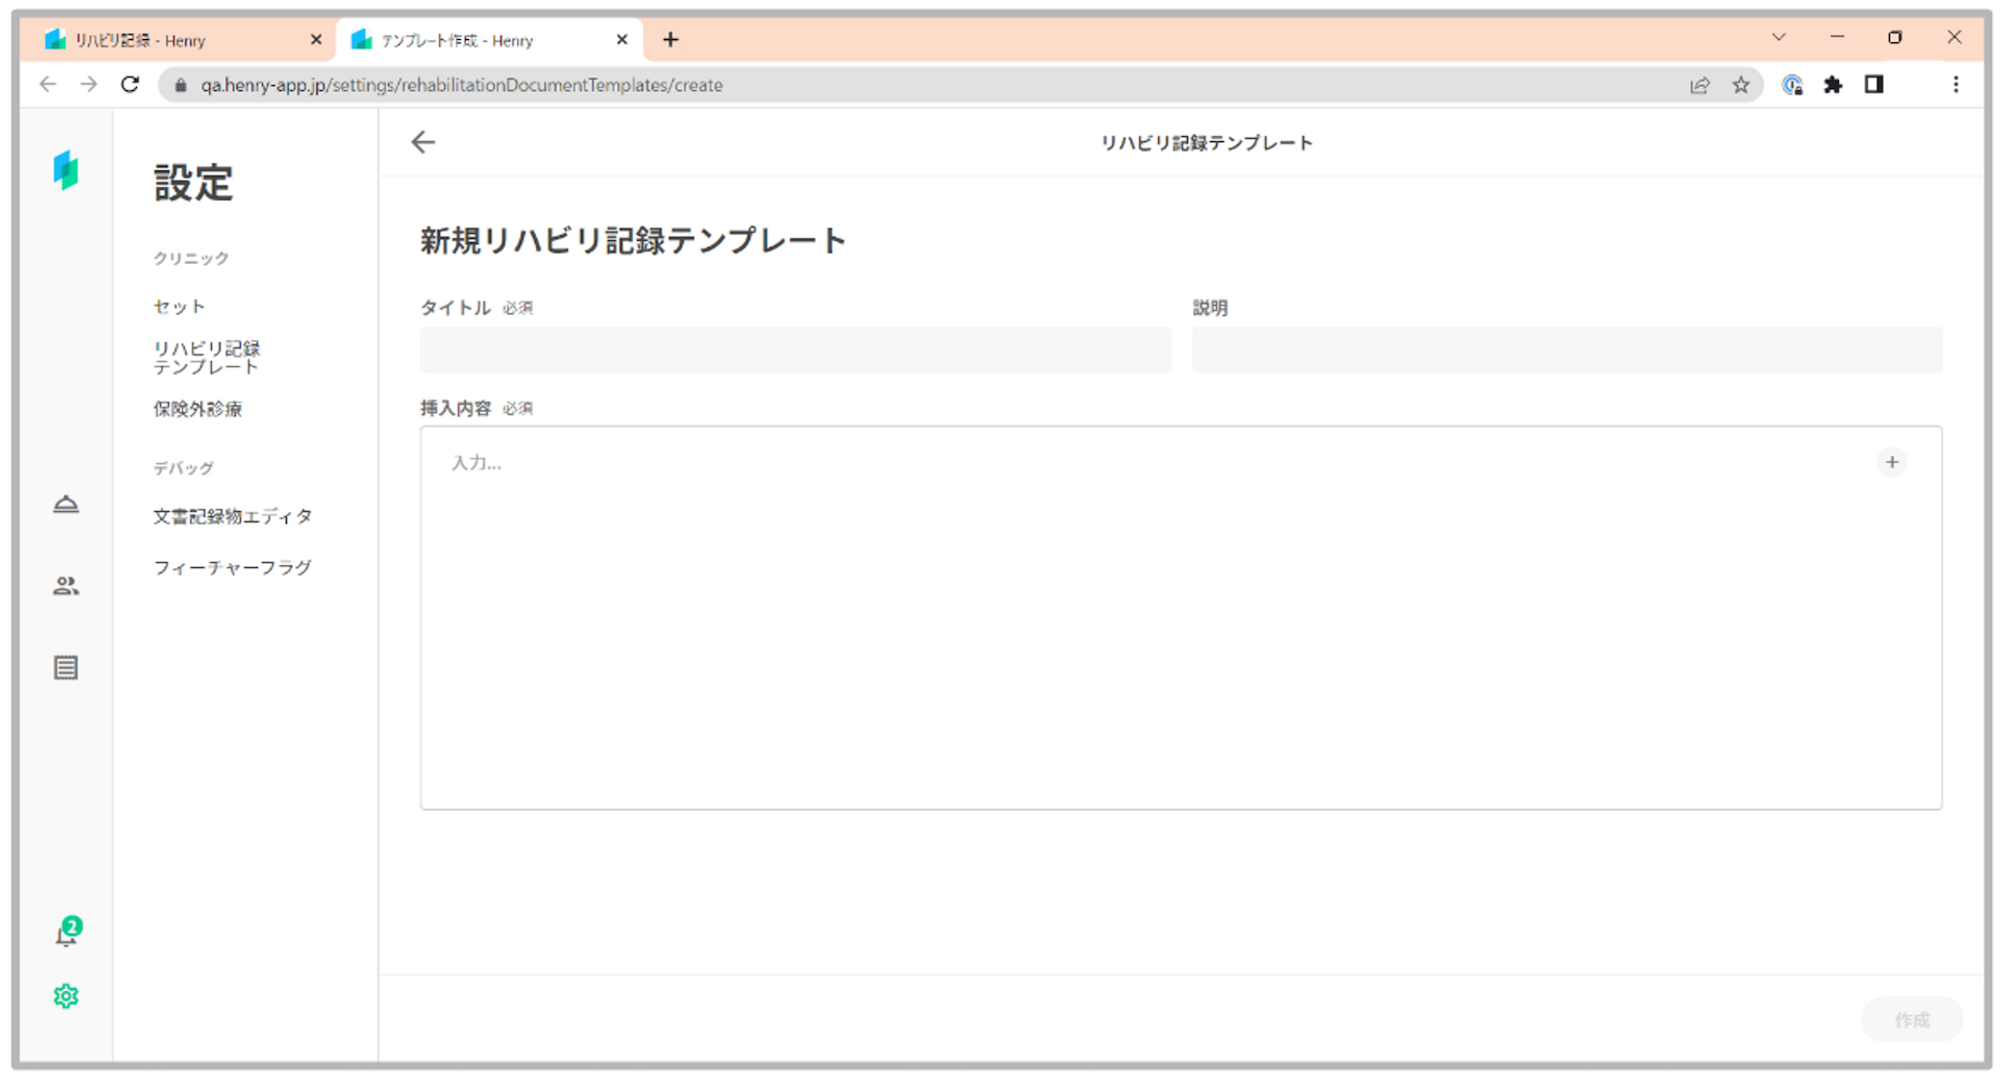Open the セット settings menu item
The image size is (2000, 1080).
pos(180,307)
